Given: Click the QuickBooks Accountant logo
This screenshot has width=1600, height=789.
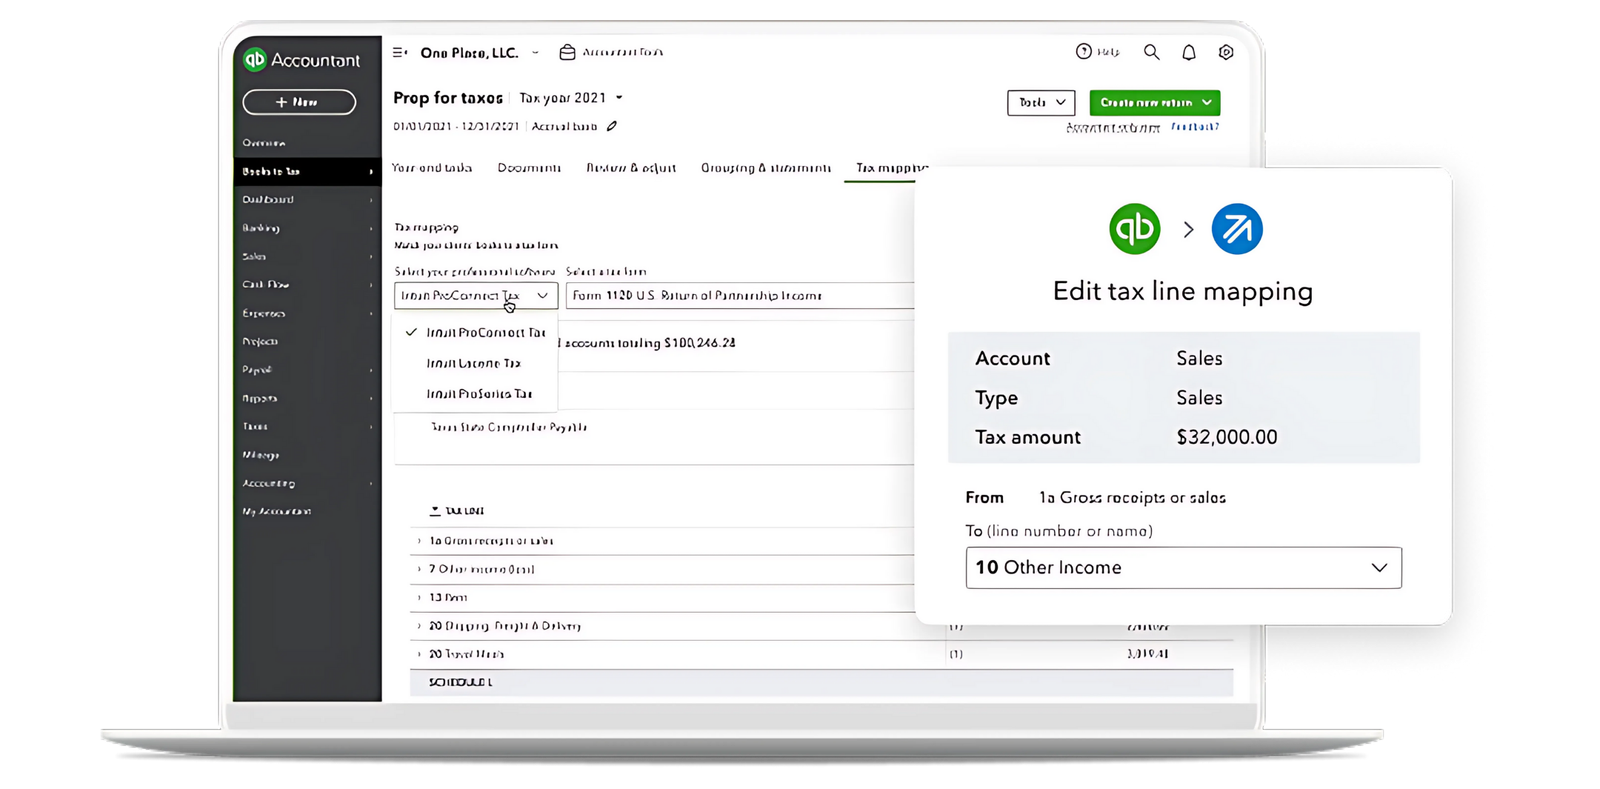Looking at the screenshot, I should pos(302,60).
